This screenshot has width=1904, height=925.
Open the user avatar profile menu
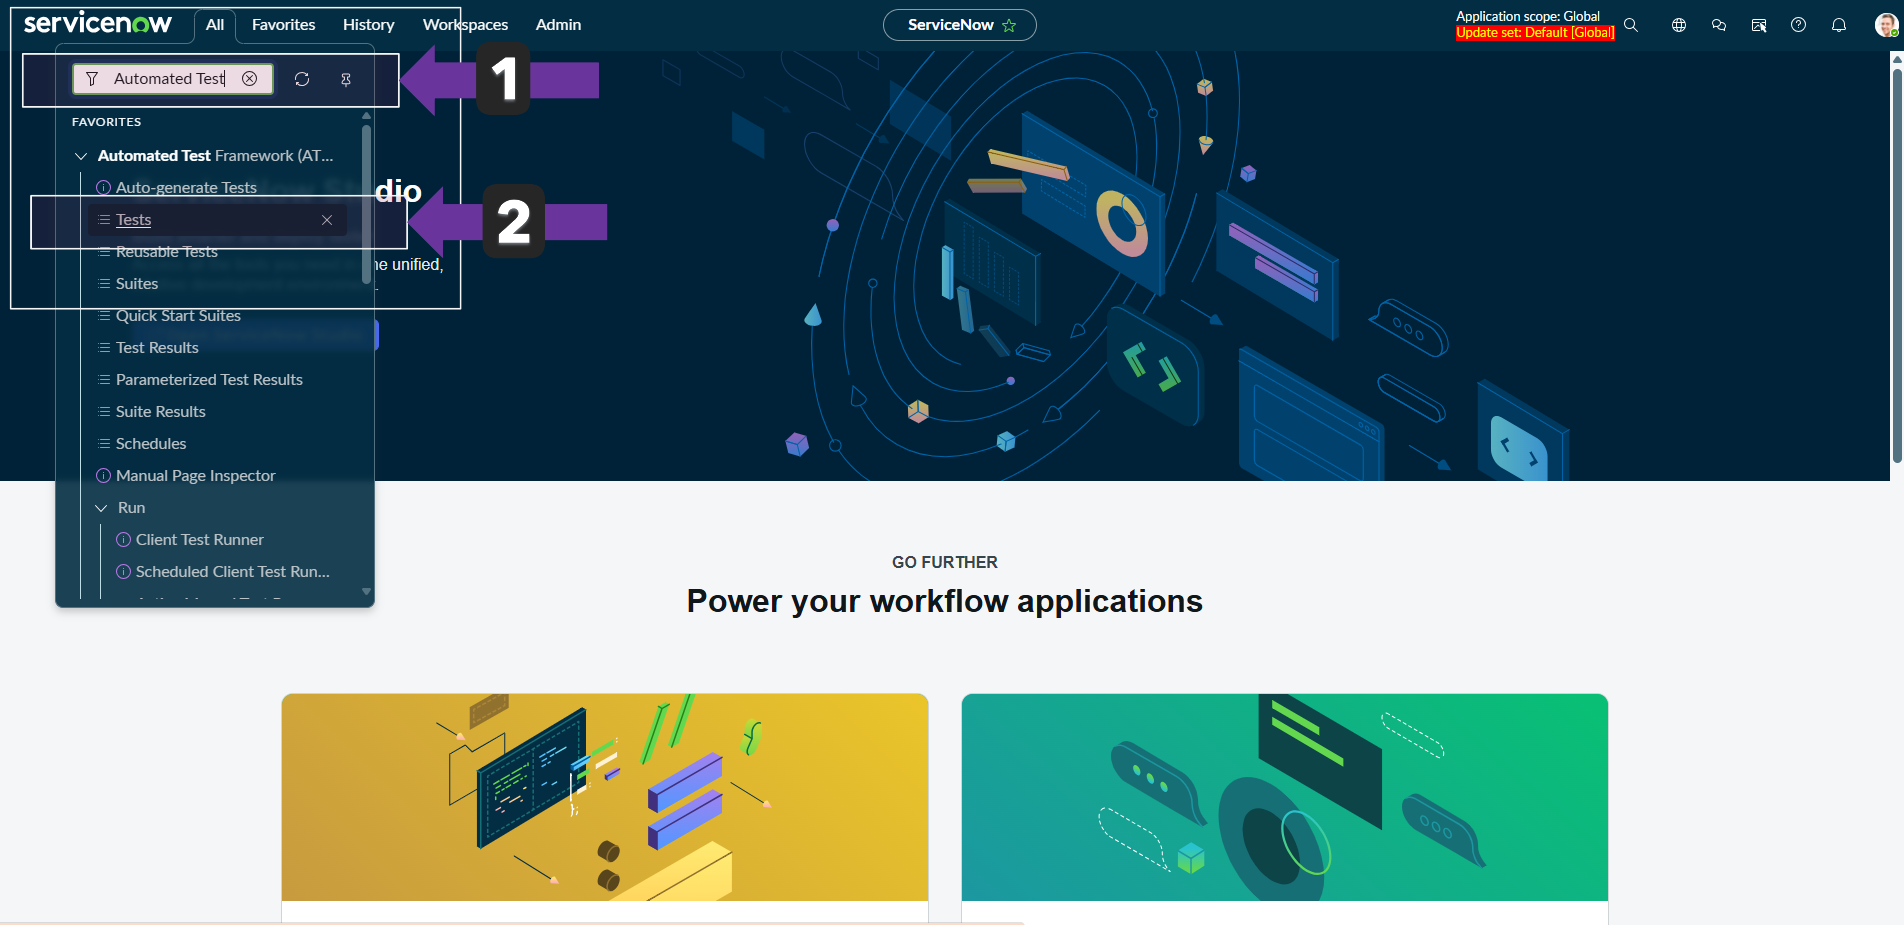pyautogui.click(x=1885, y=25)
